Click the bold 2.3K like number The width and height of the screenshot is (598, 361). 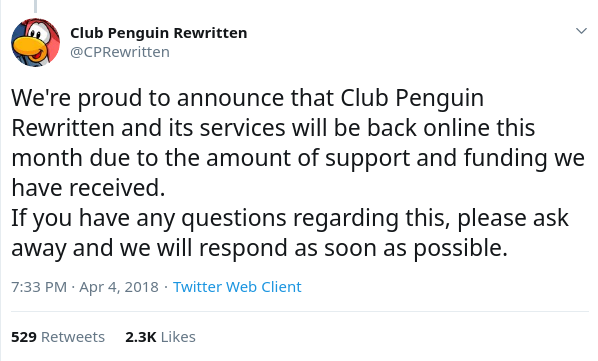[x=141, y=337]
